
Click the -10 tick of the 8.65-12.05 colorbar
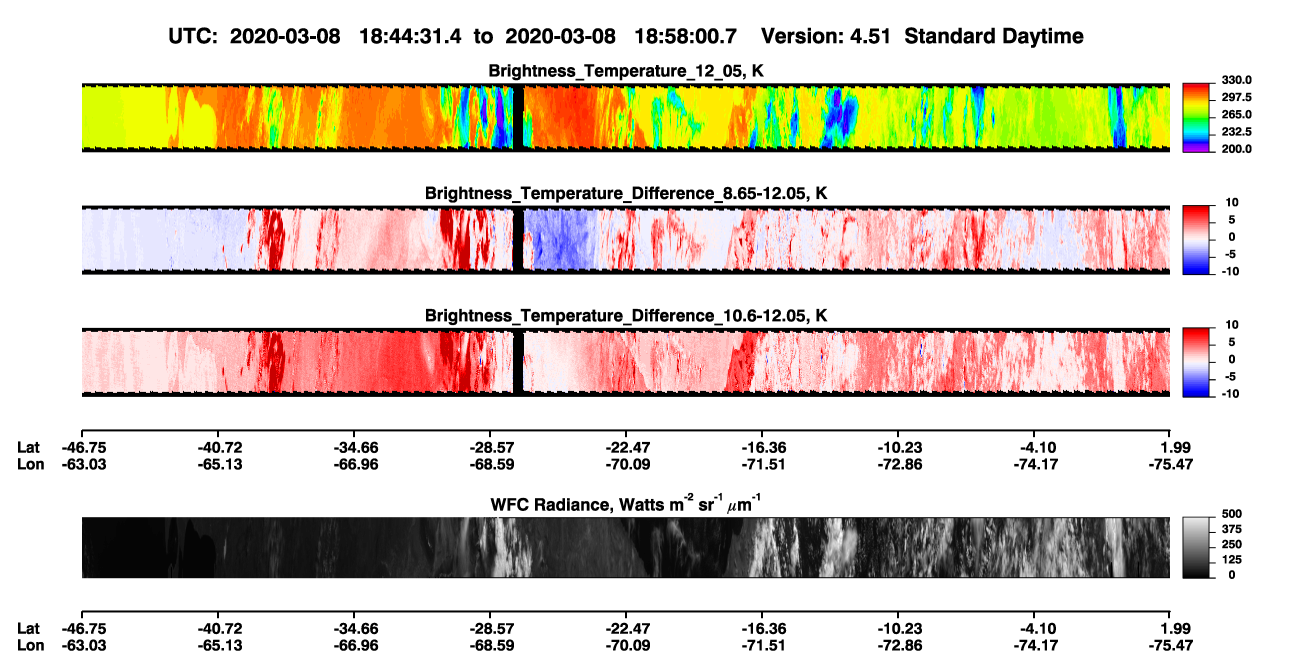point(1229,271)
